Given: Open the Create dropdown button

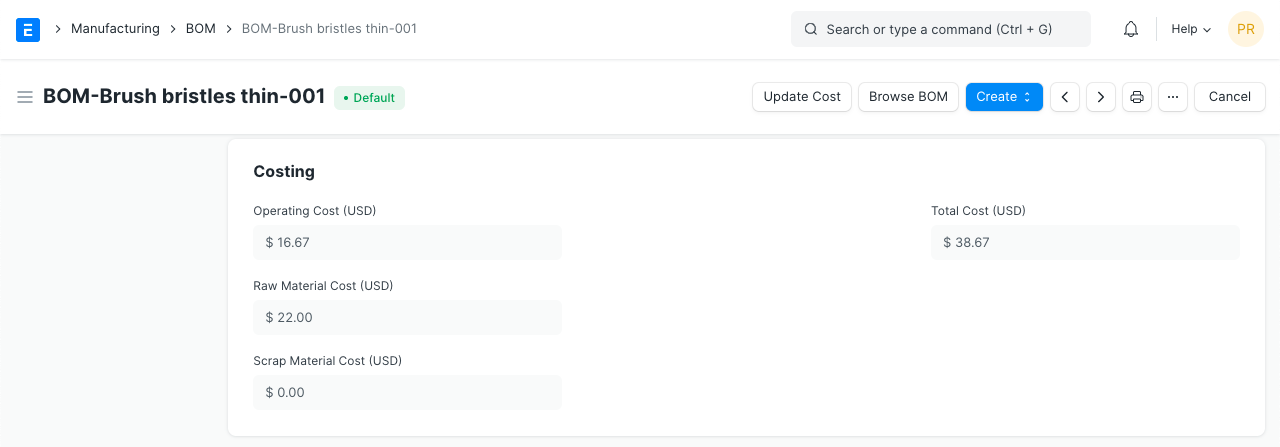Looking at the screenshot, I should tap(1004, 97).
